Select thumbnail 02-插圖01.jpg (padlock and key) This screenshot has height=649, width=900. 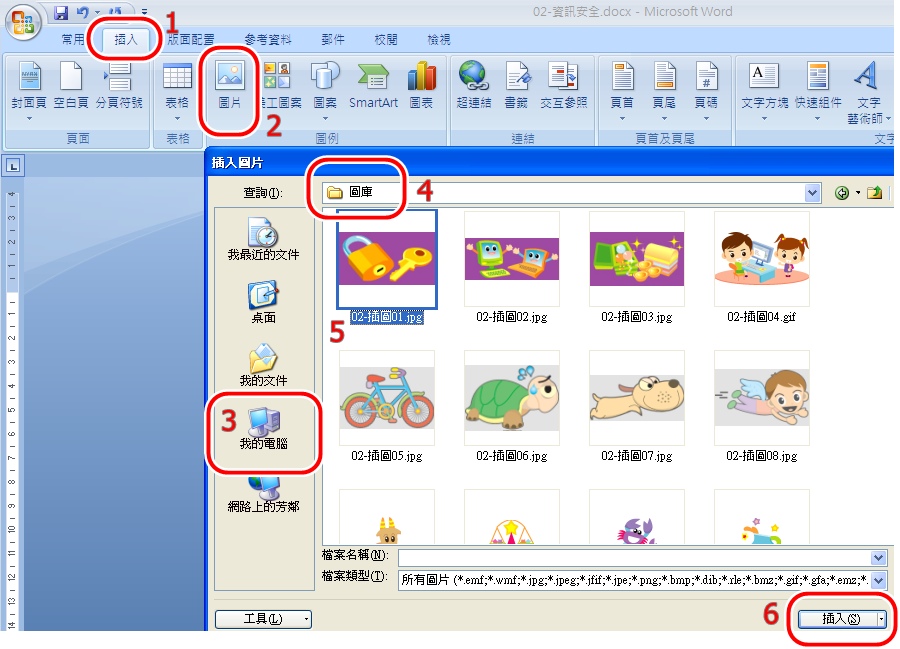tap(387, 259)
